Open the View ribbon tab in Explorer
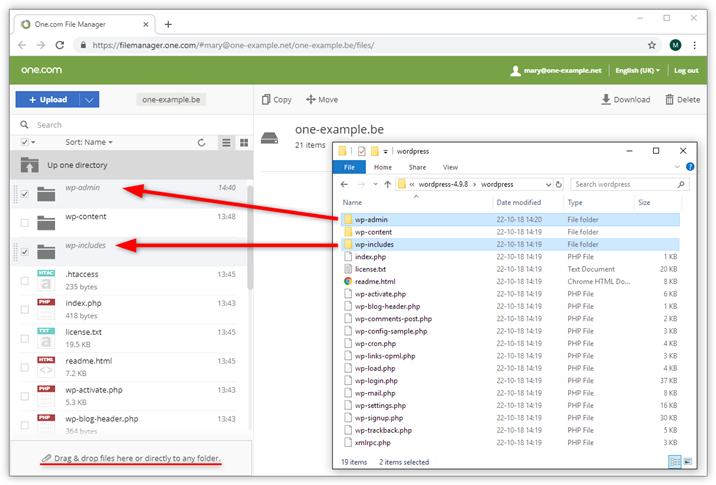This screenshot has width=716, height=485. (x=450, y=167)
